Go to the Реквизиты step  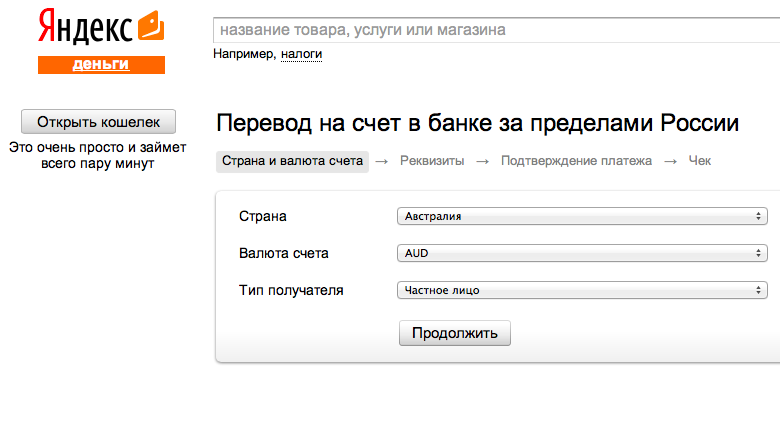click(432, 161)
